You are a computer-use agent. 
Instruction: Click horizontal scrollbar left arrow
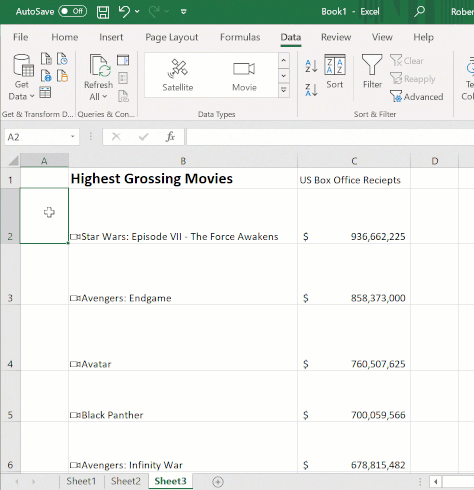coord(435,481)
